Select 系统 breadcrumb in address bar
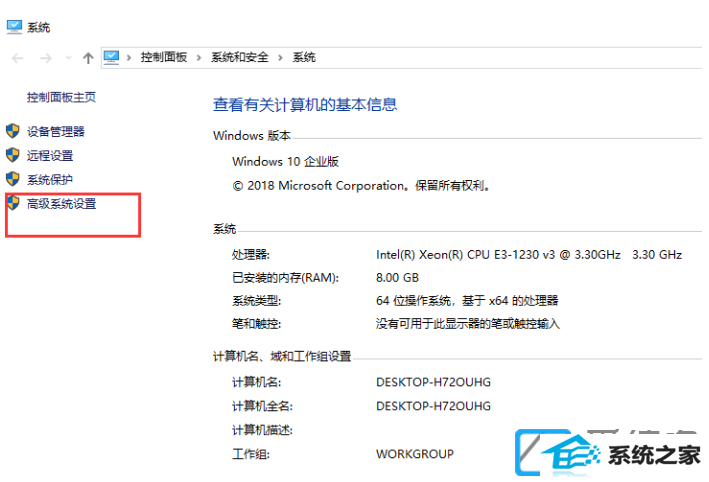Image resolution: width=709 pixels, height=482 pixels. (x=304, y=57)
